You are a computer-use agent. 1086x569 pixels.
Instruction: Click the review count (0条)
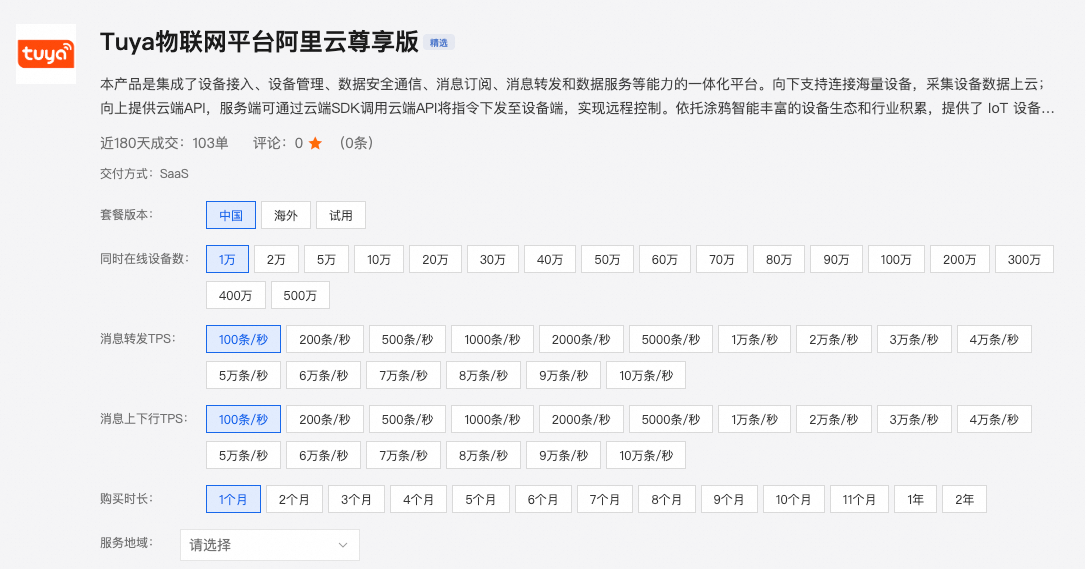tap(356, 143)
